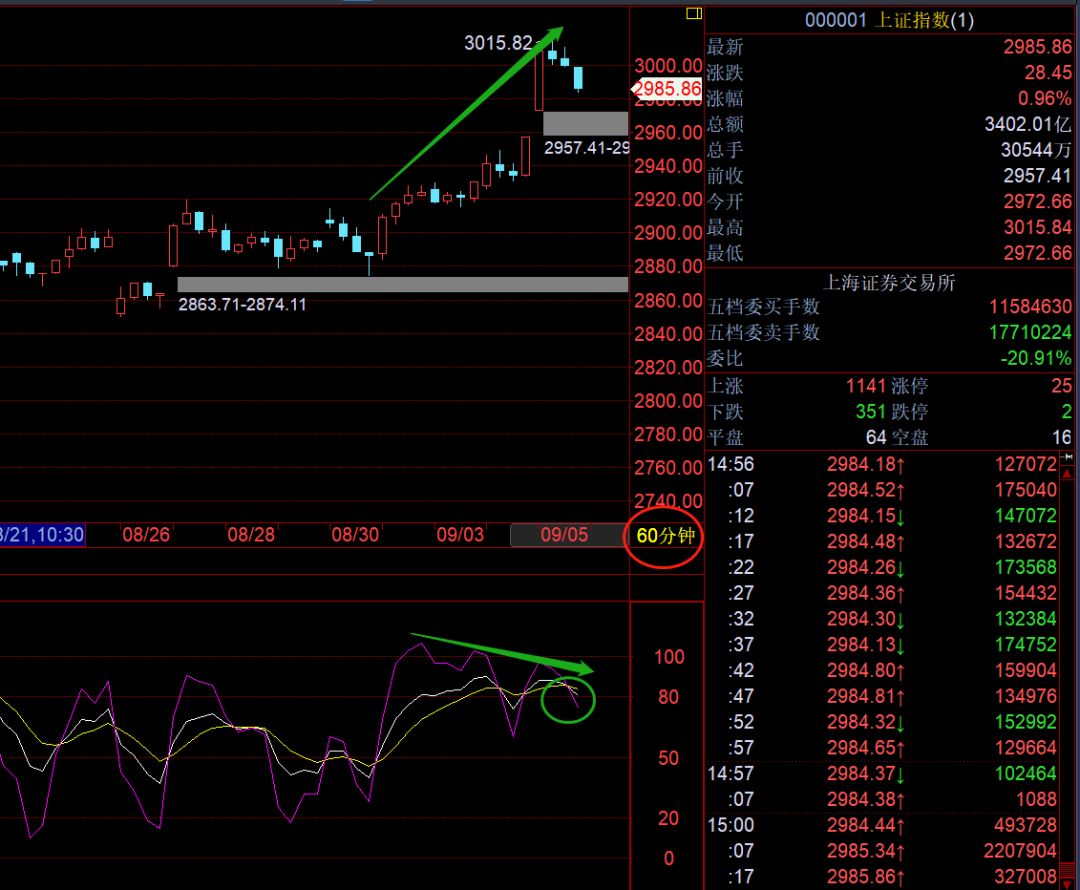The width and height of the screenshot is (1080, 890).
Task: Click the 今开 value 2972.66
Action: click(1037, 202)
